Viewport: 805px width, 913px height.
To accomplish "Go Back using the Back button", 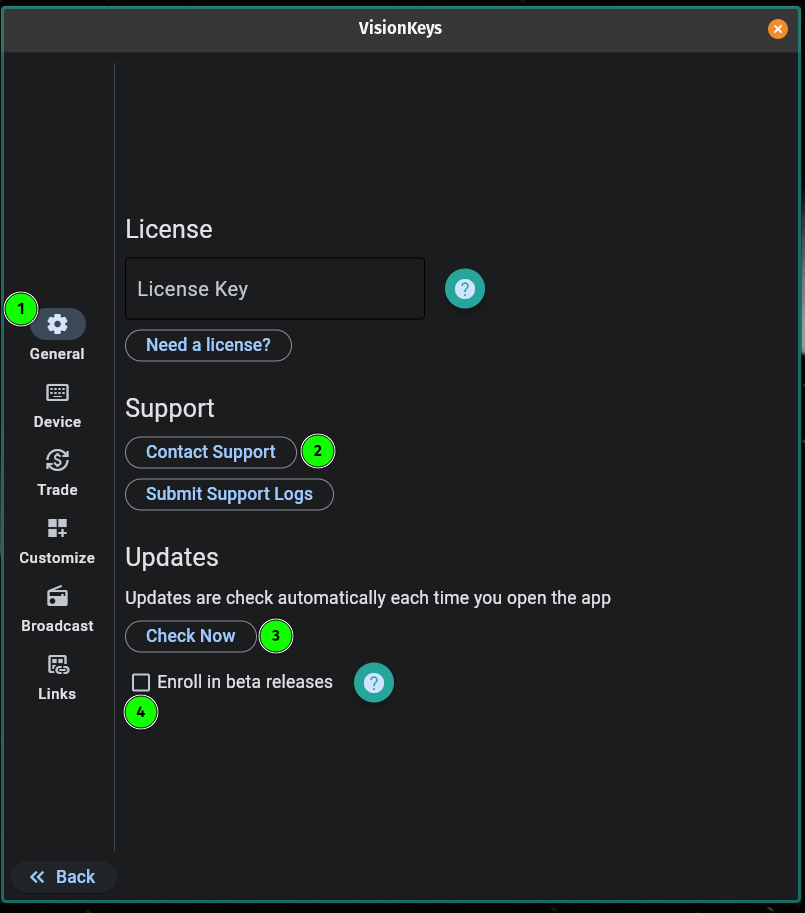I will click(x=63, y=877).
